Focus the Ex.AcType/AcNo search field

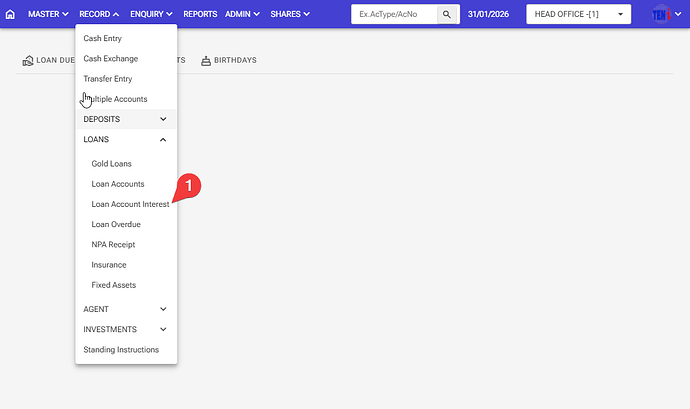point(393,15)
